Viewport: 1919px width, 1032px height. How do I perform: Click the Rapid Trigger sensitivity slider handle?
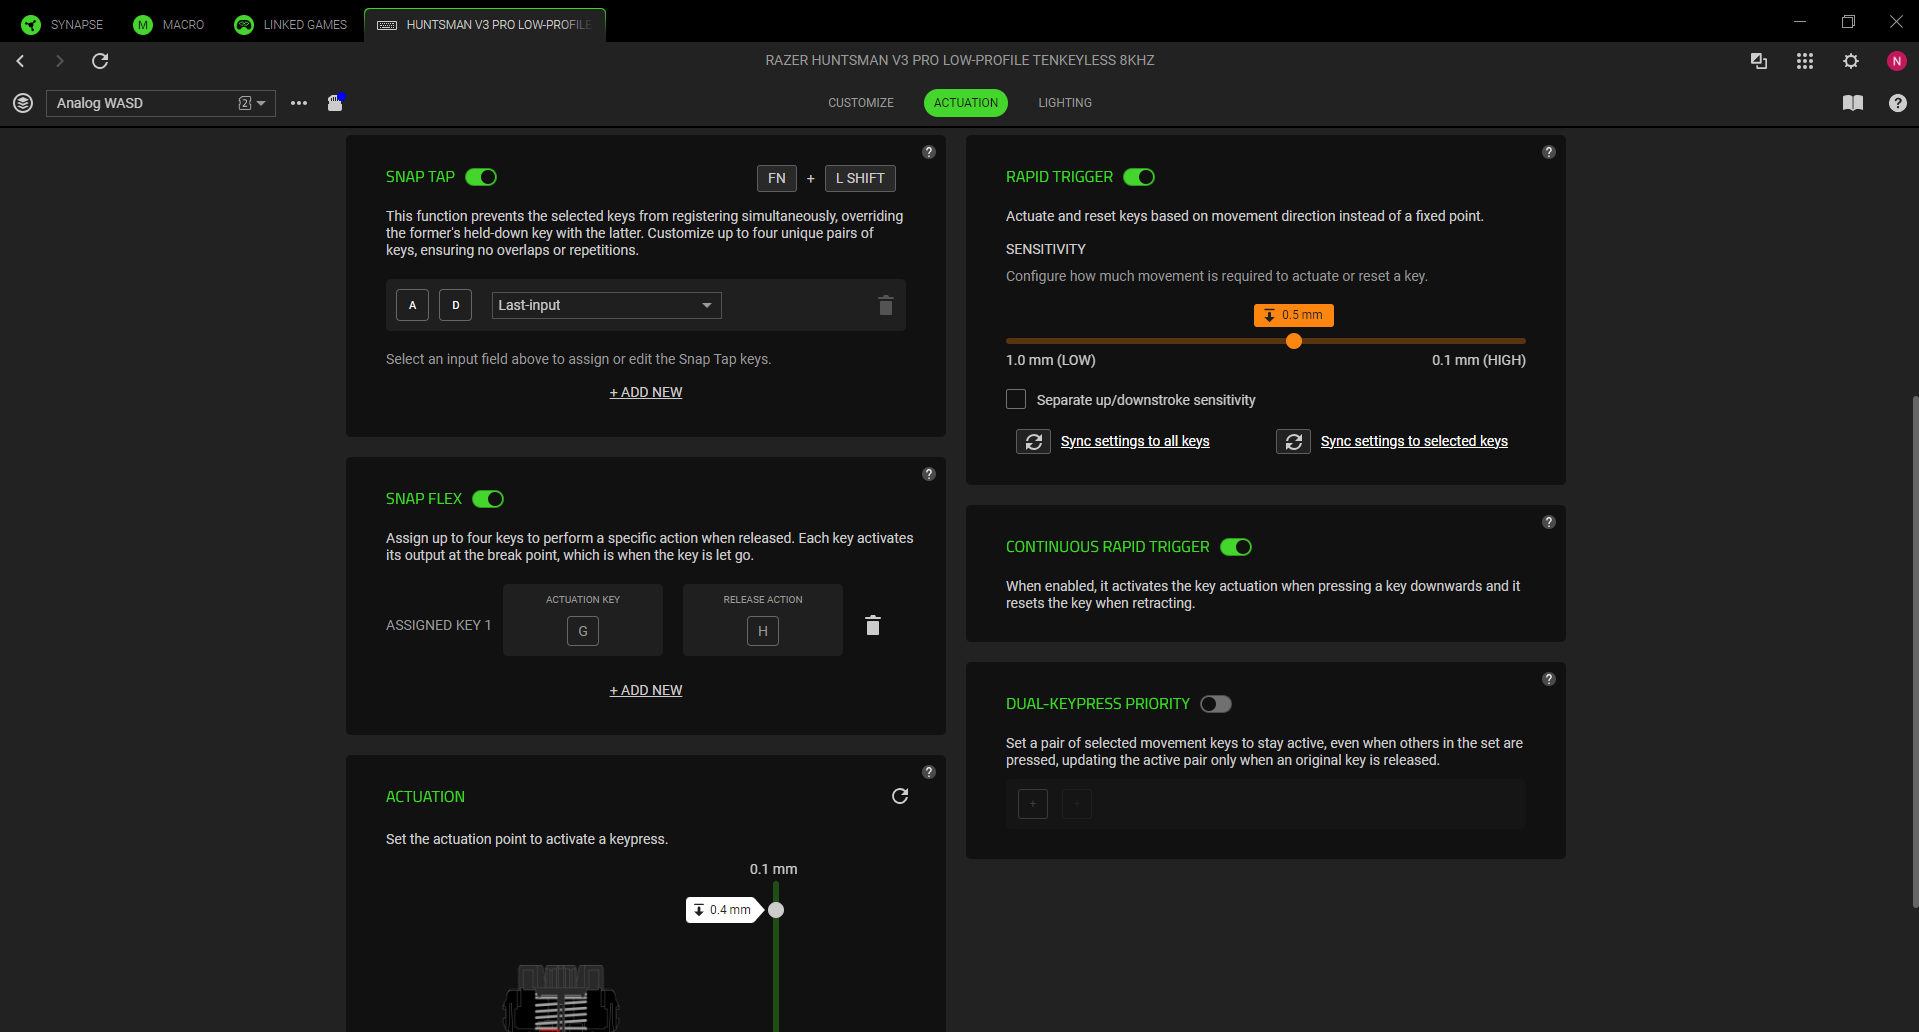tap(1294, 341)
